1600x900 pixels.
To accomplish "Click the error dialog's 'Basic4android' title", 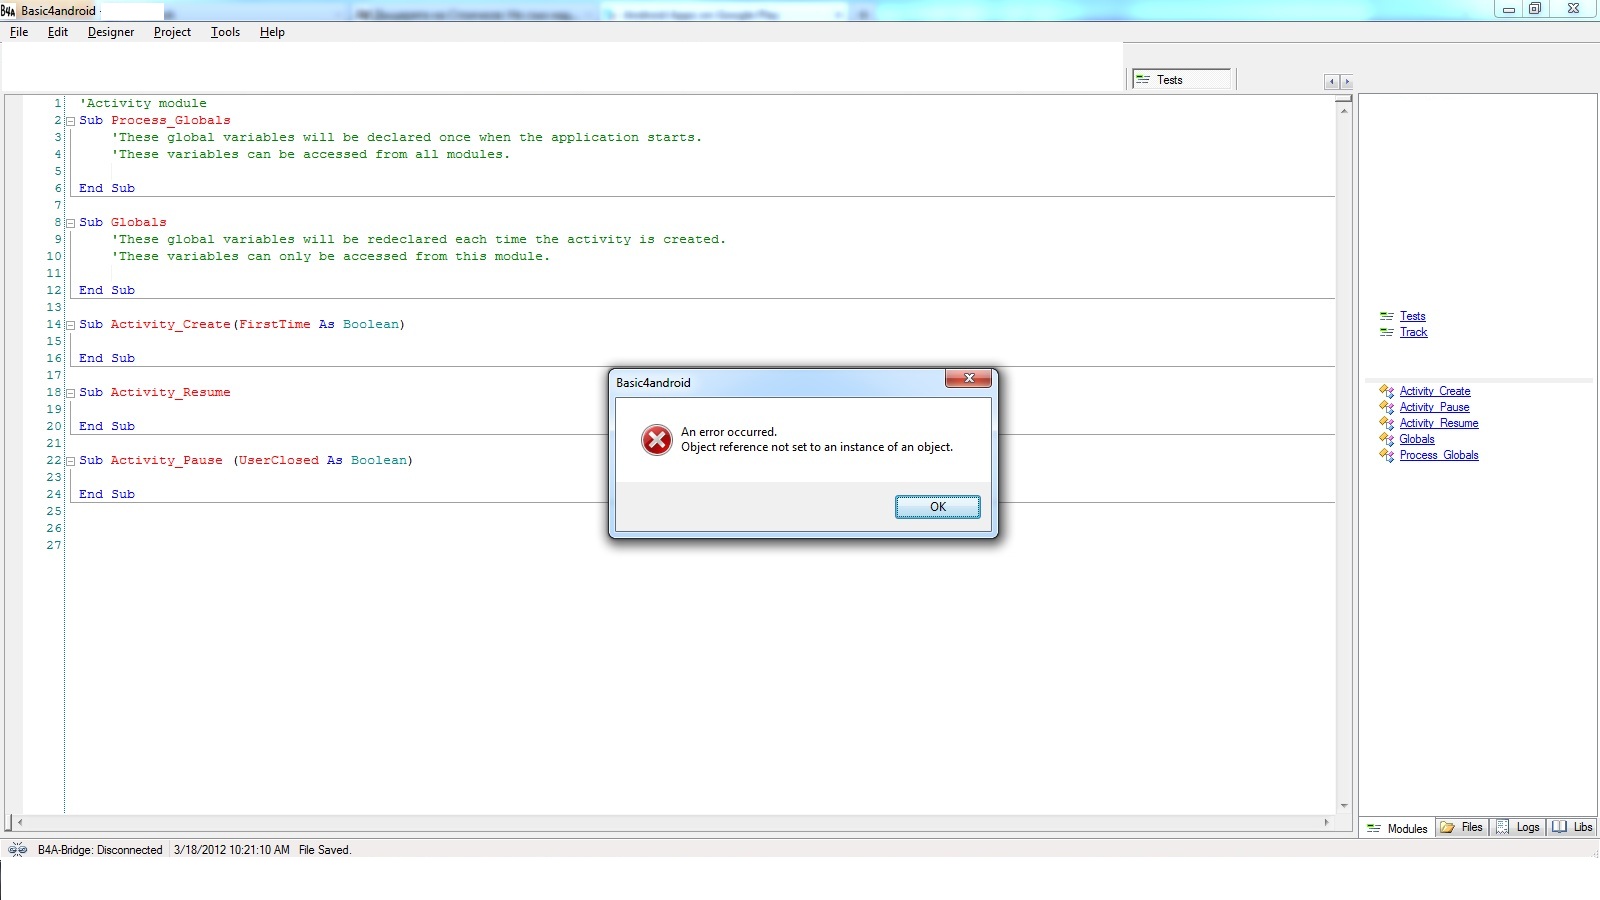I will tap(653, 383).
